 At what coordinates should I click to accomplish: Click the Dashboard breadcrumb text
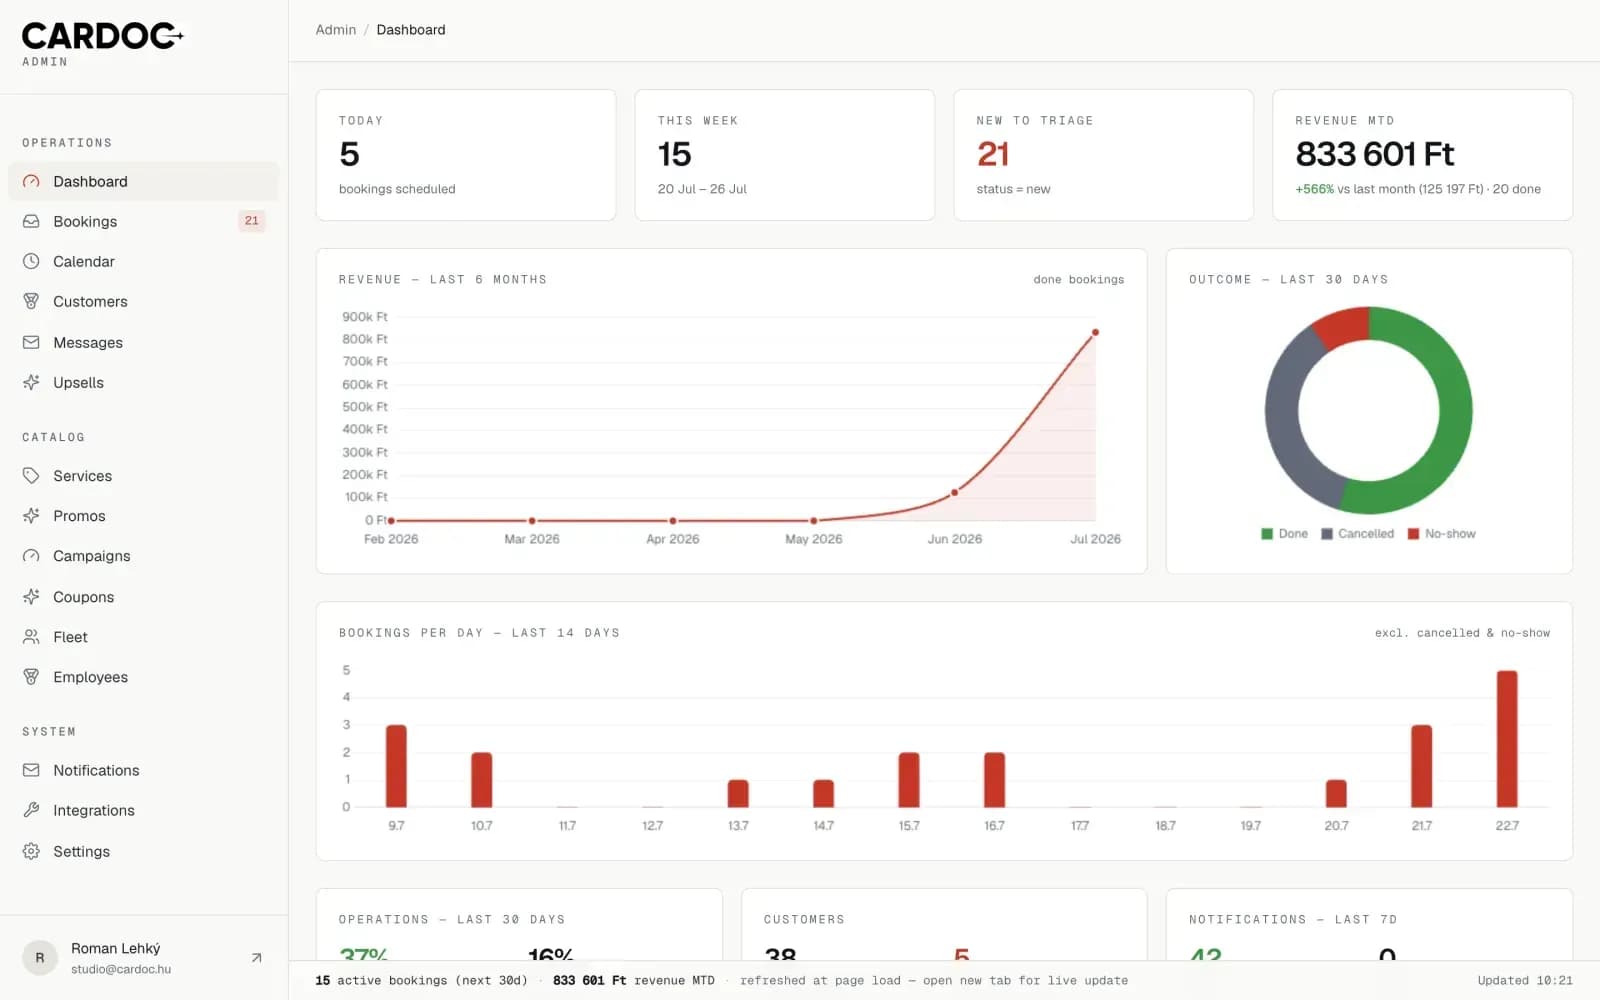[x=411, y=30]
